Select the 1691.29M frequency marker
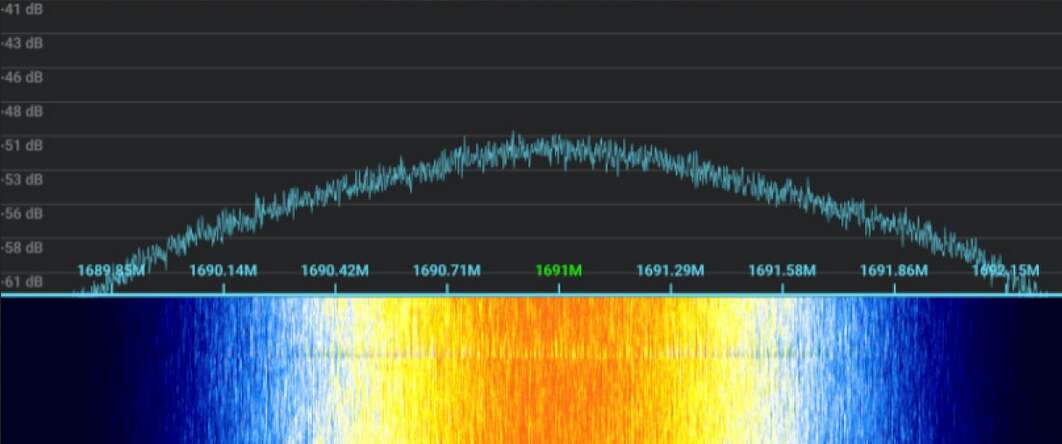 (x=670, y=271)
